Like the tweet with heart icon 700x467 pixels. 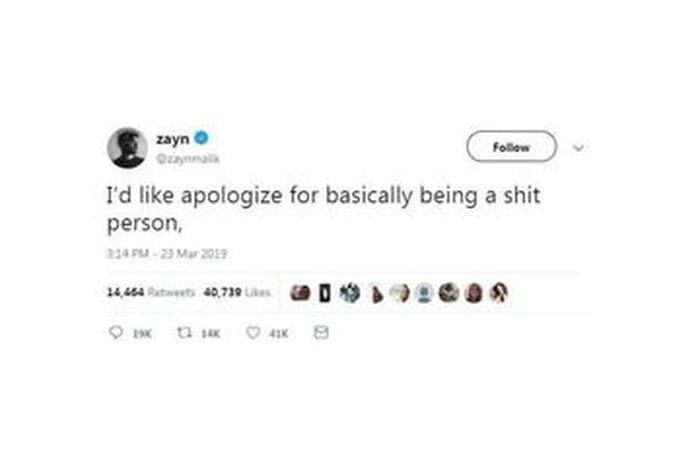[x=253, y=333]
